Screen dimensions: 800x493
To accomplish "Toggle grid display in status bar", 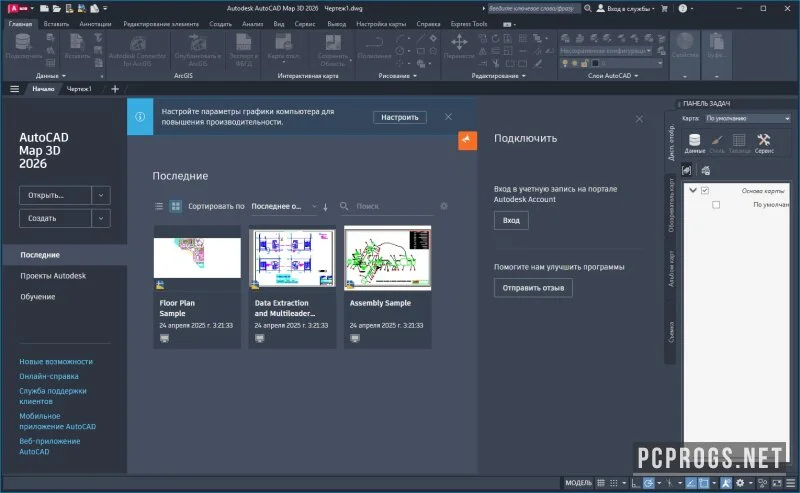I will pos(601,483).
